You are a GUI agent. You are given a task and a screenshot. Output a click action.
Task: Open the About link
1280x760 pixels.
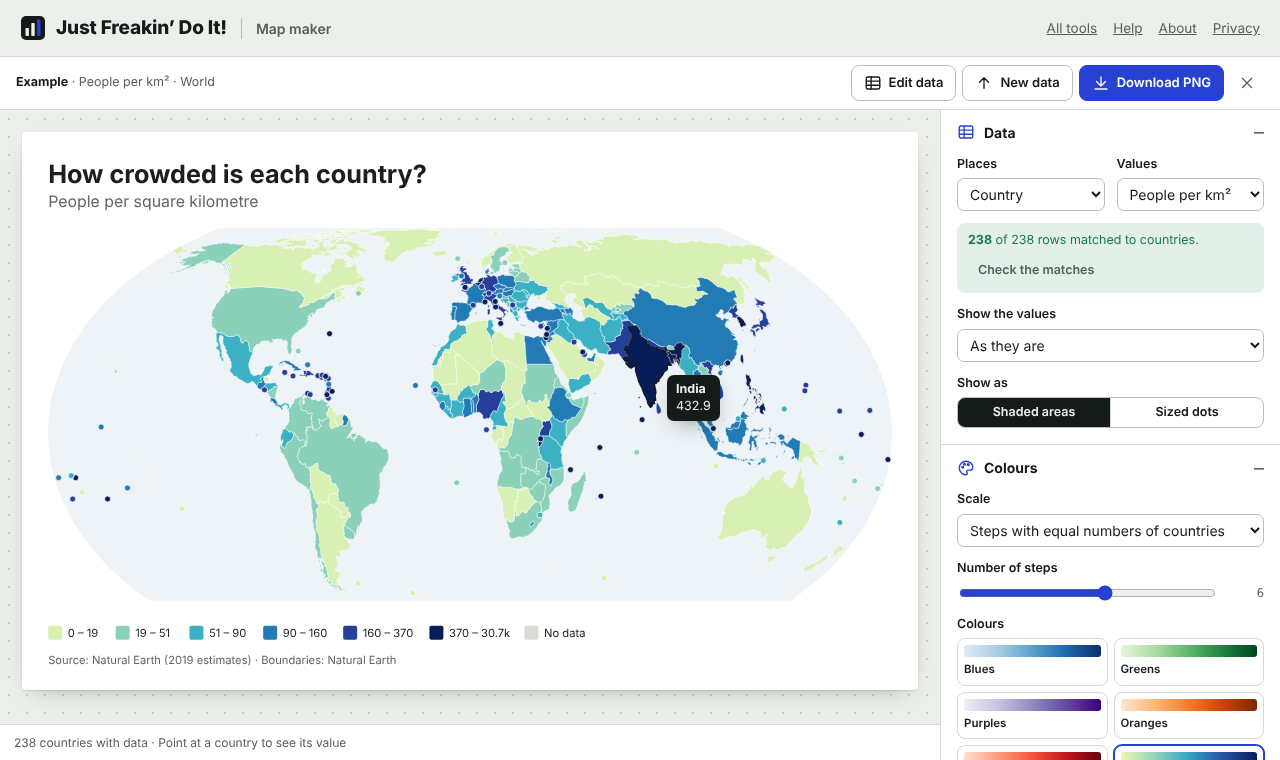[x=1178, y=28]
